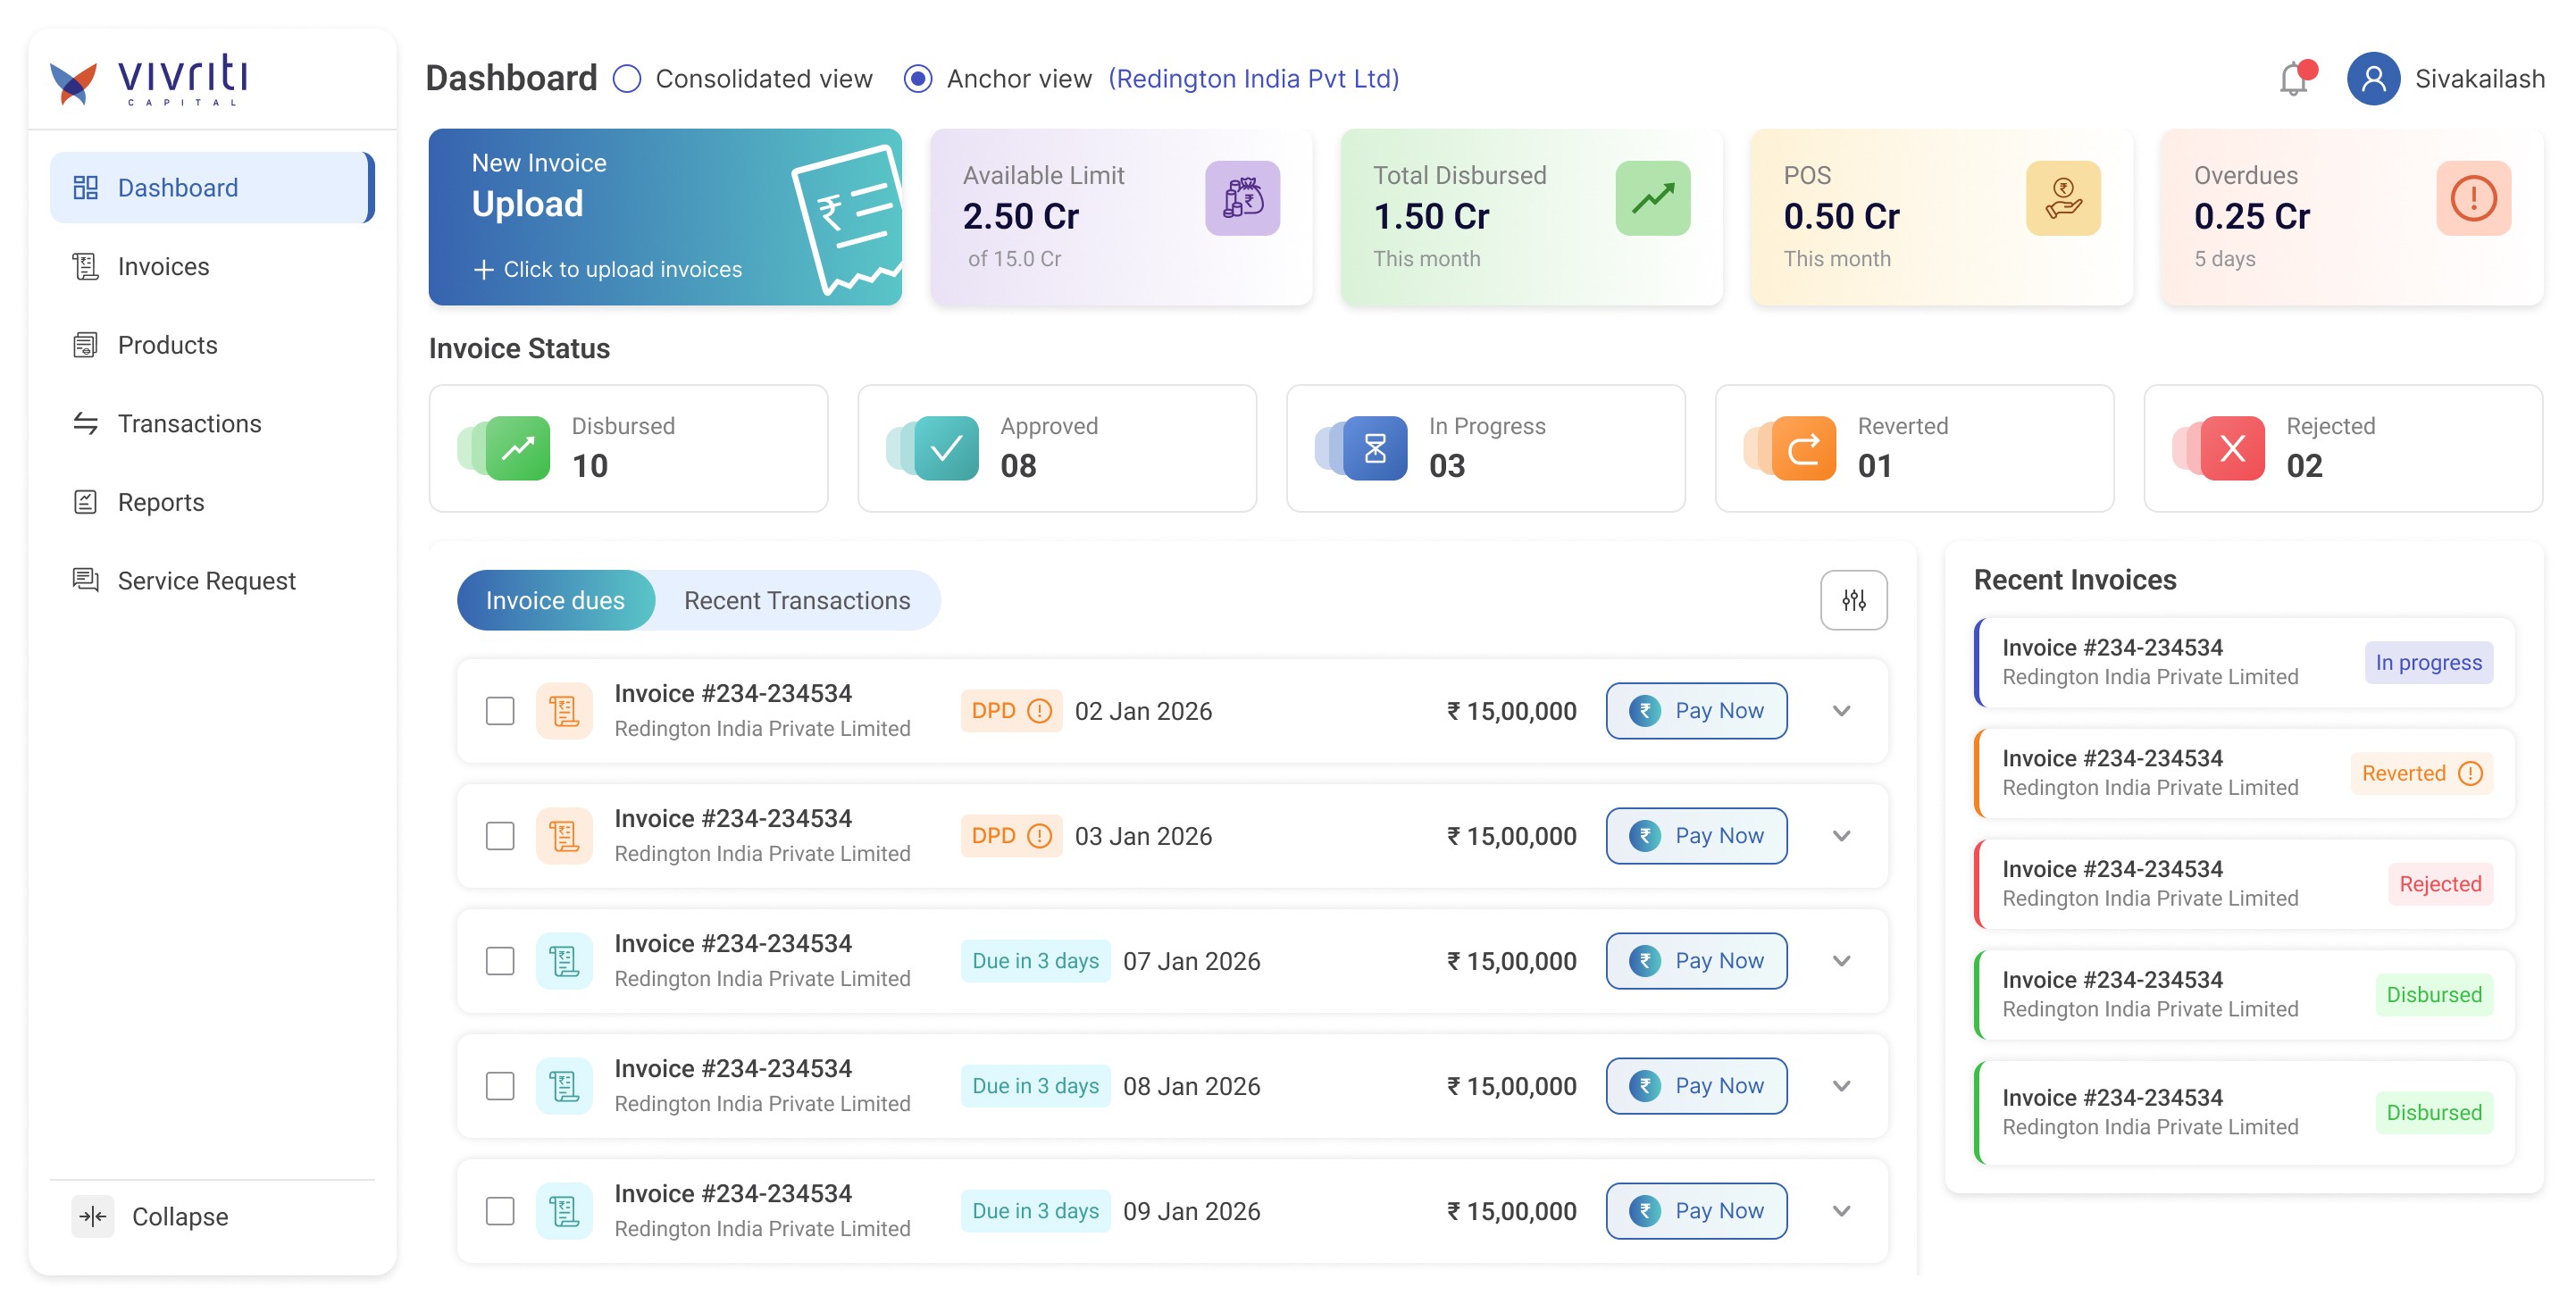
Task: Expand the 07 Jan 2026 invoice details
Action: 1841,961
